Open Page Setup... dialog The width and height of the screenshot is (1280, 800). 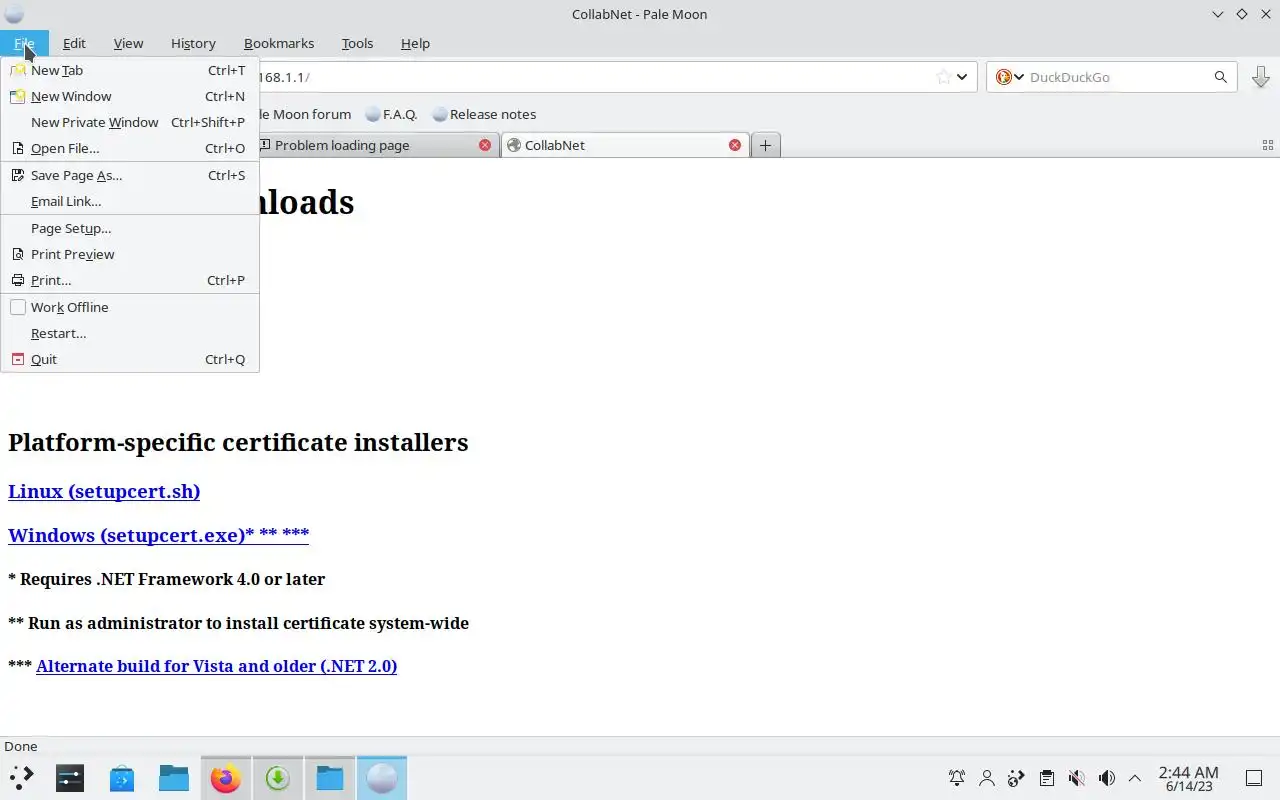coord(130,228)
